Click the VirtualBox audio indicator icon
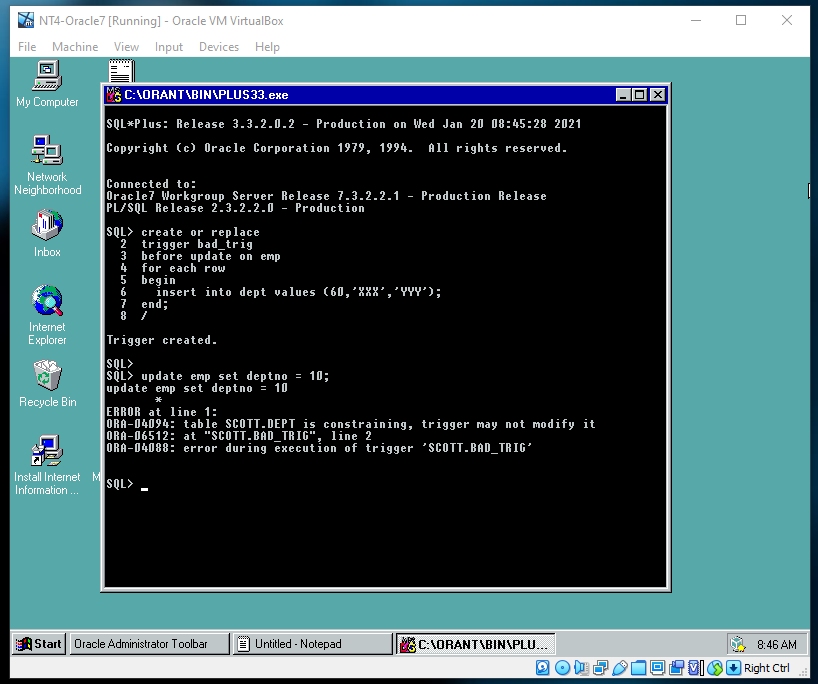The image size is (818, 684). pos(581,668)
